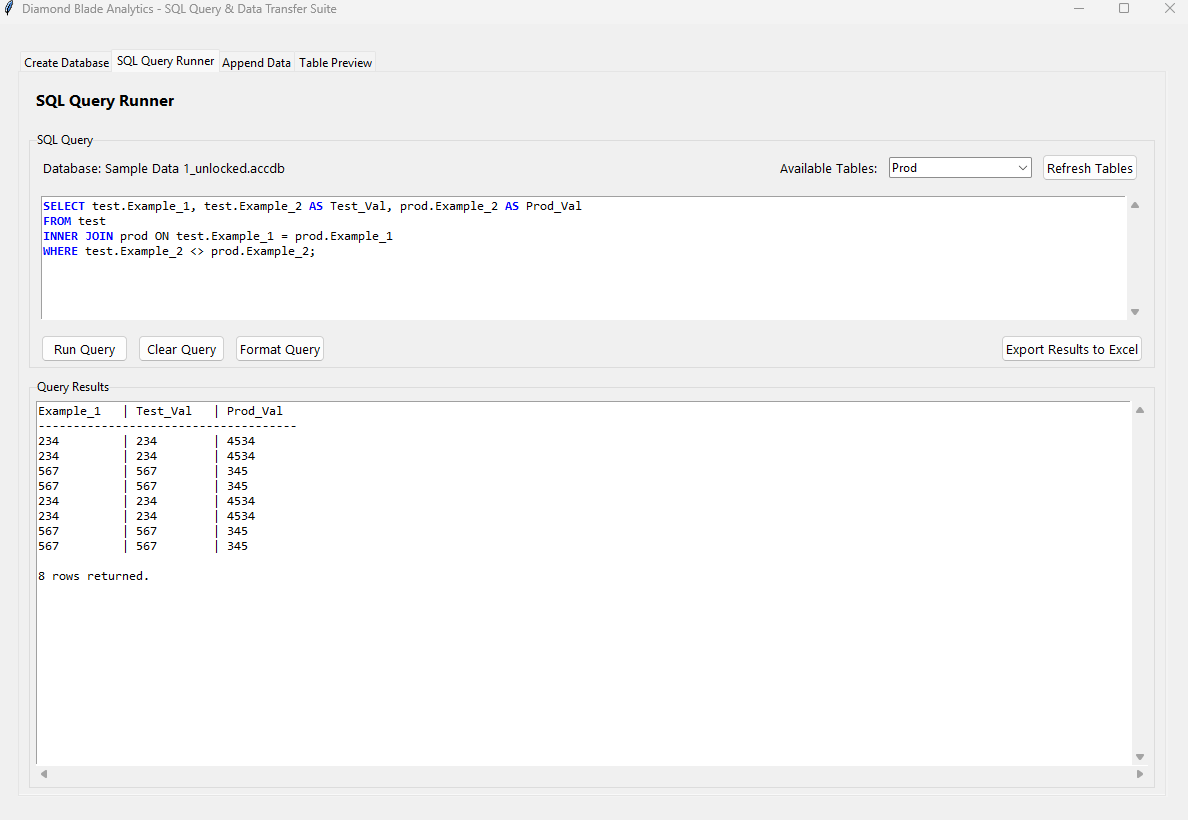Image resolution: width=1188 pixels, height=820 pixels.
Task: Click the WHERE clause line in the query
Action: click(x=179, y=252)
